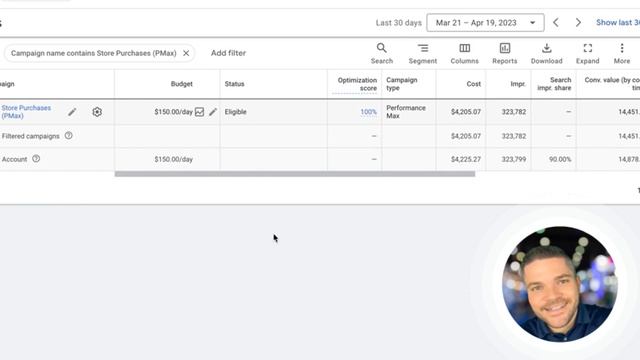
Task: Open the 100% optimization score link
Action: 368,112
